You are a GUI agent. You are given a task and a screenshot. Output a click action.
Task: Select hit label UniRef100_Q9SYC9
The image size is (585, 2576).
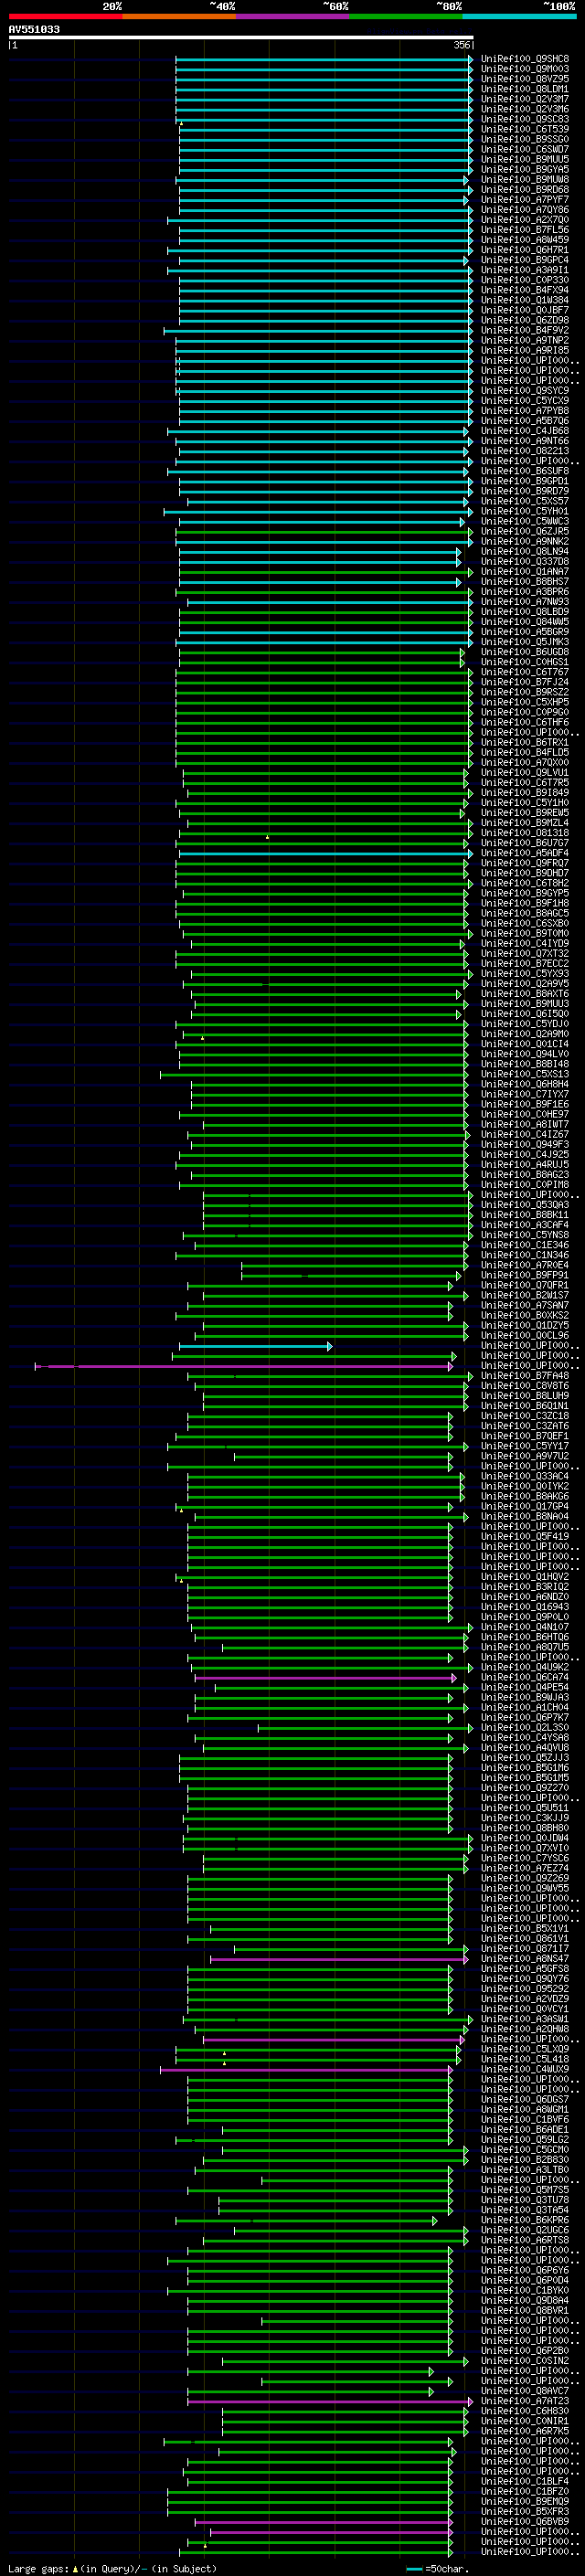[524, 391]
